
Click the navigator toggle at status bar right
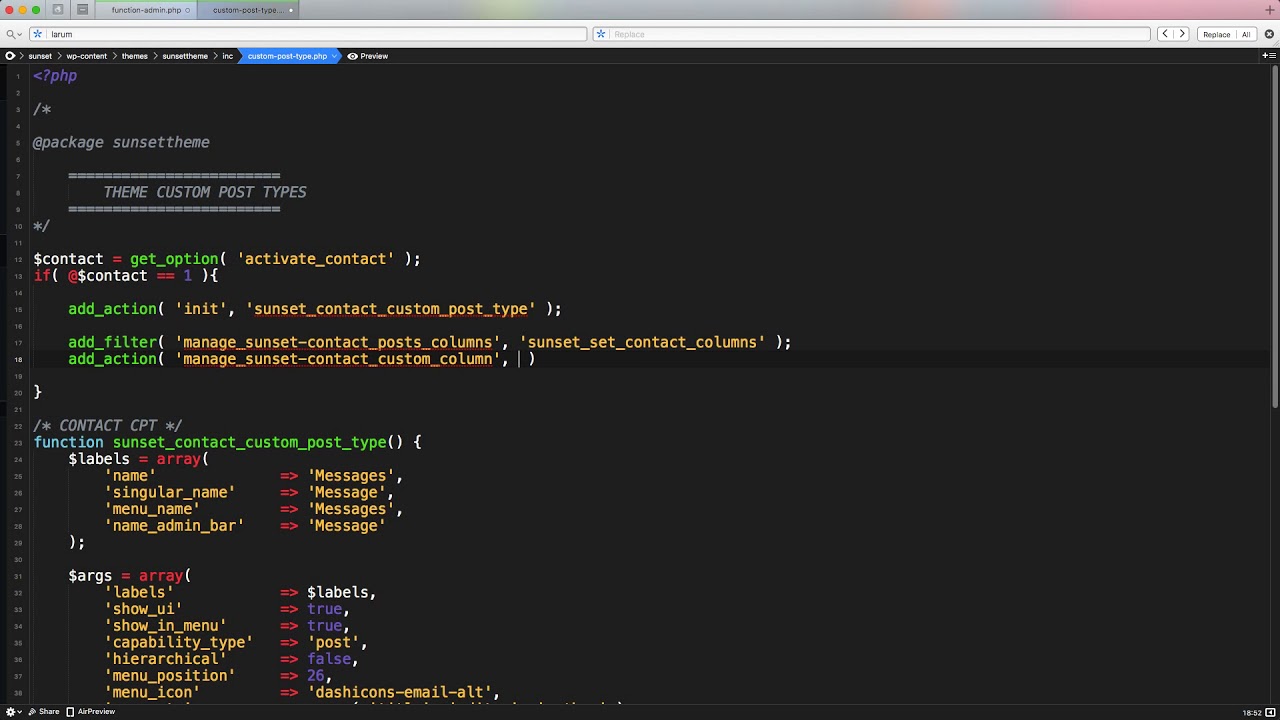pyautogui.click(x=1271, y=712)
